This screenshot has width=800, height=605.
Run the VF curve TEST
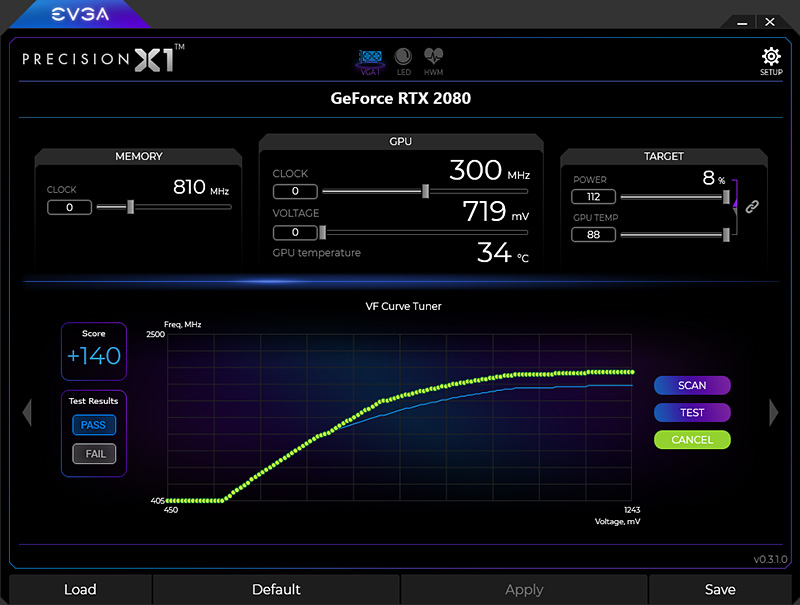[x=692, y=413]
